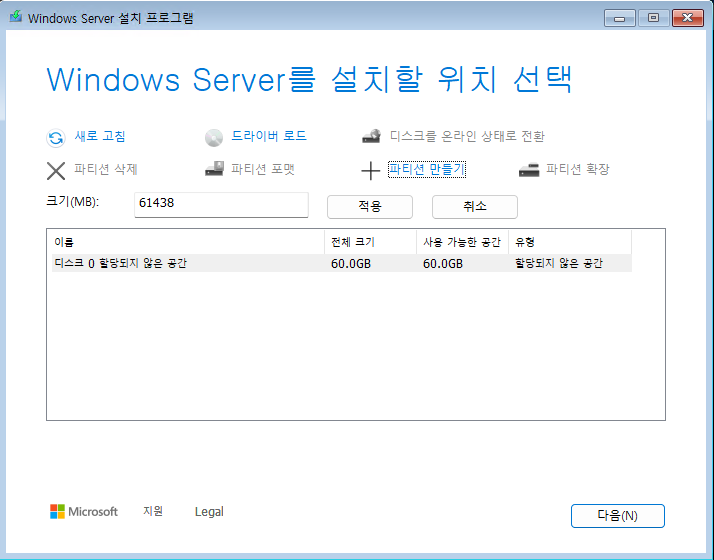Cancel partition creation with 취소
The image size is (714, 560).
[474, 207]
